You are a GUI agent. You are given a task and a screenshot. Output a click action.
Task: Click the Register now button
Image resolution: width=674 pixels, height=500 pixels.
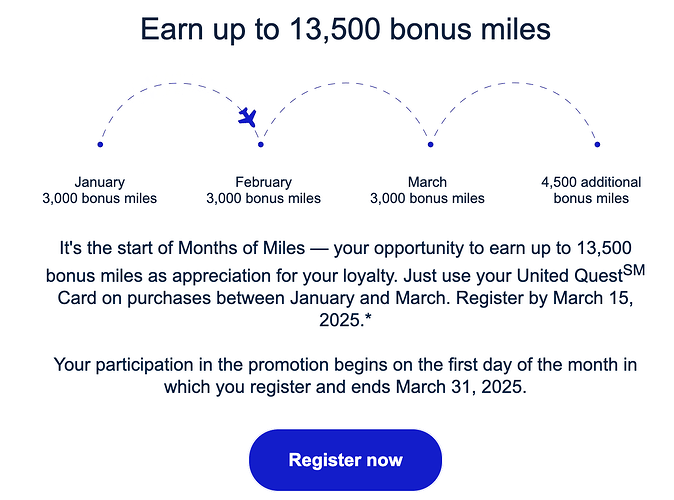tap(345, 460)
